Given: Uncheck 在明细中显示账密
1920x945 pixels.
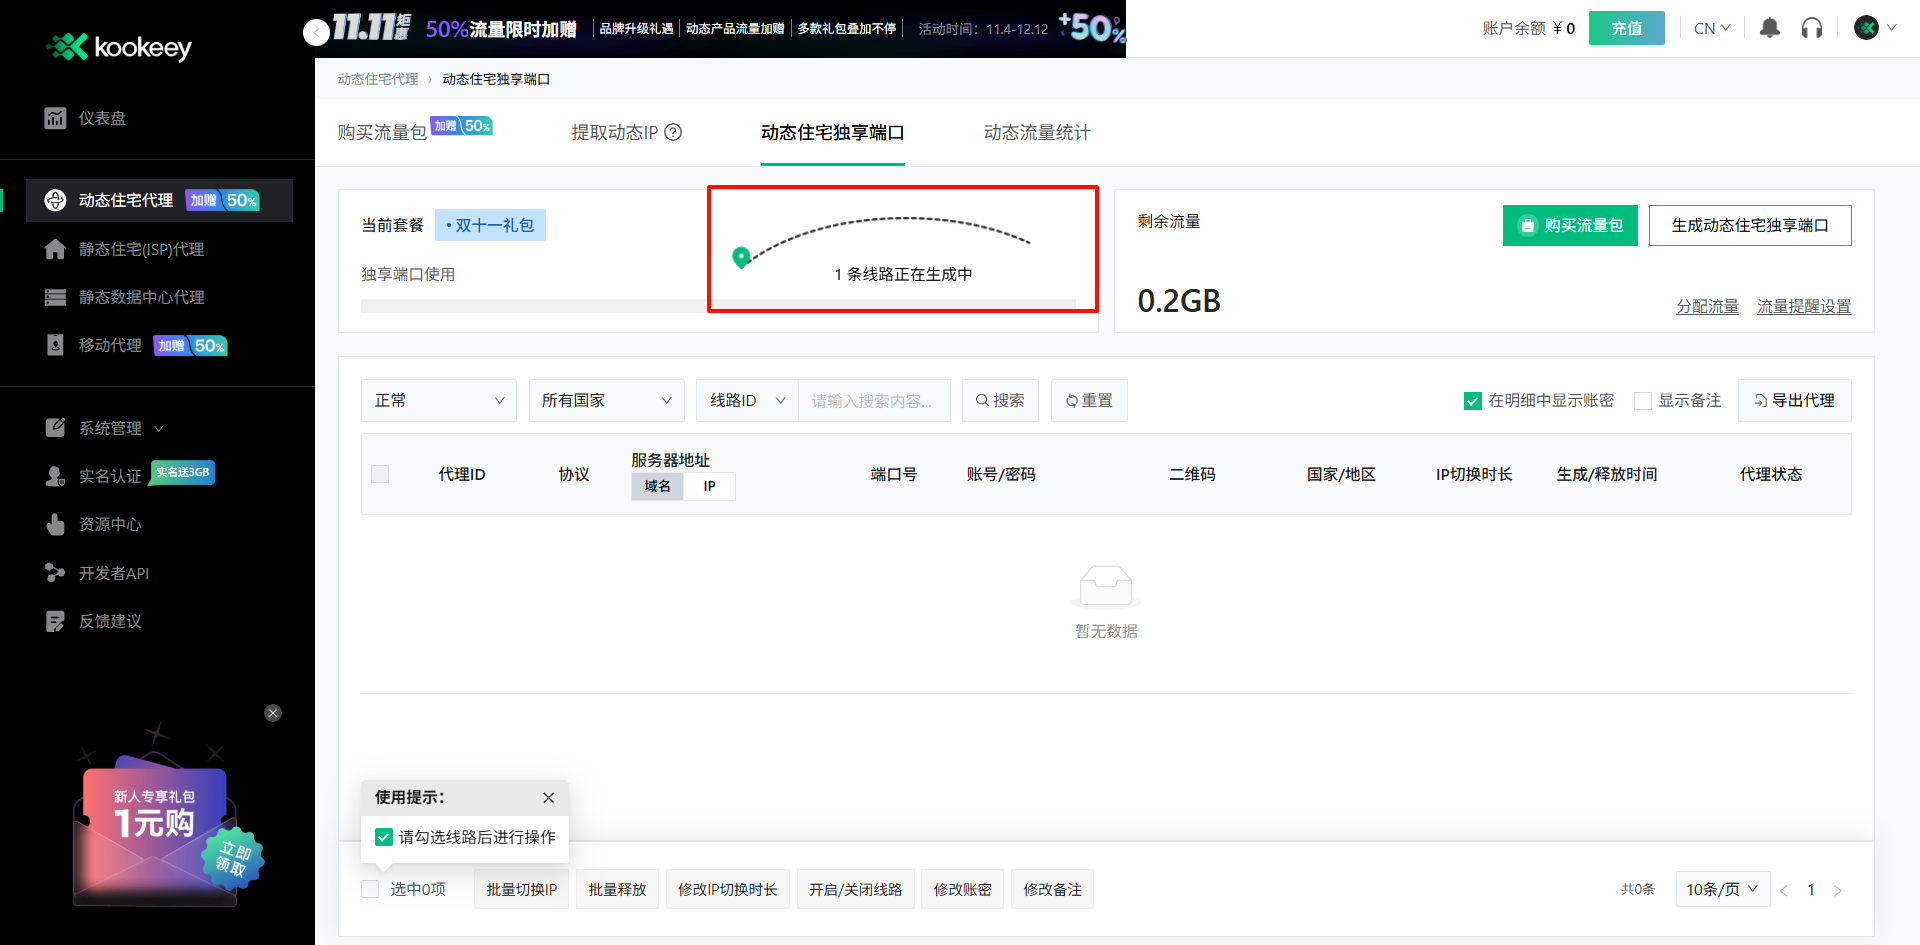Looking at the screenshot, I should pos(1472,400).
